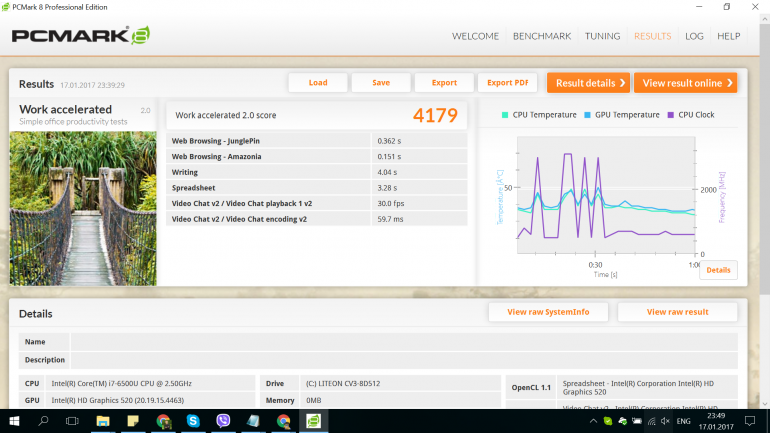
Task: Open File Explorer from taskbar
Action: [103, 421]
